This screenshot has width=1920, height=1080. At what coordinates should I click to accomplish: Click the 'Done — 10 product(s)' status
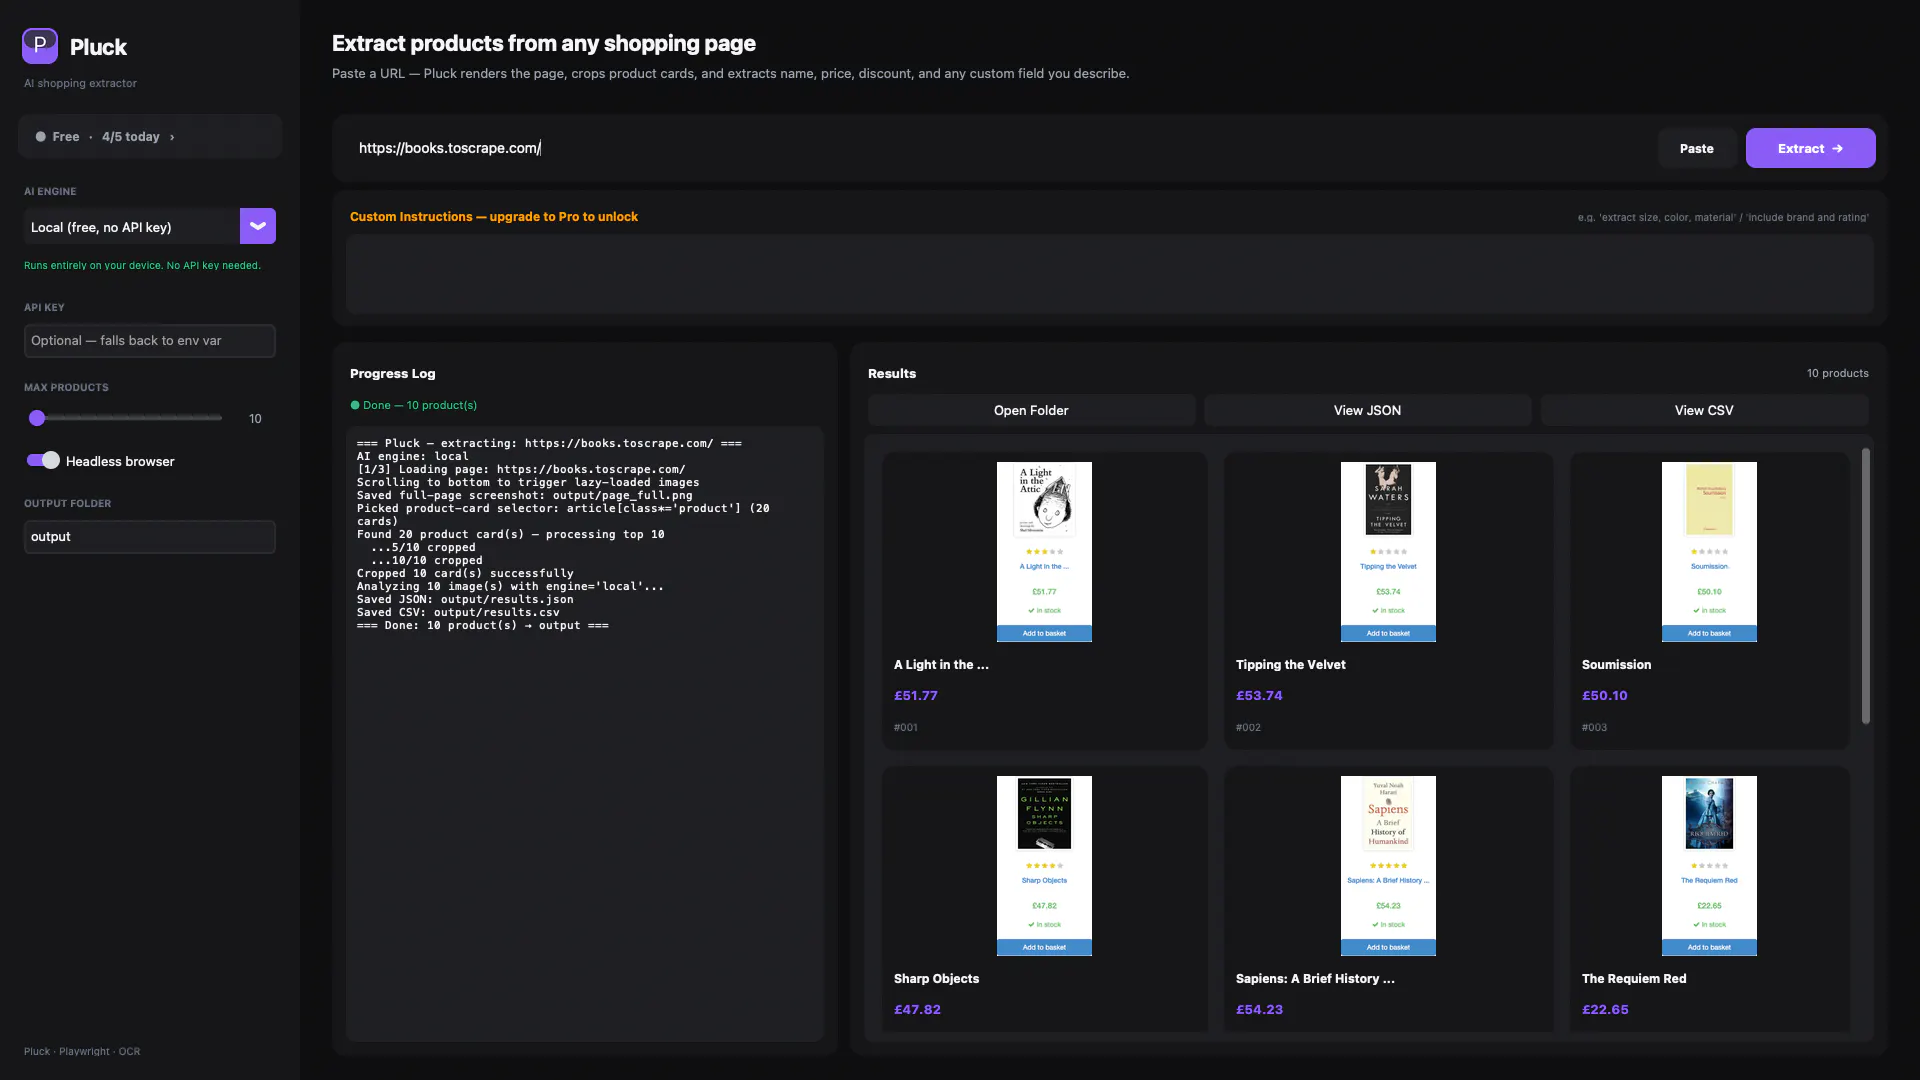point(413,405)
